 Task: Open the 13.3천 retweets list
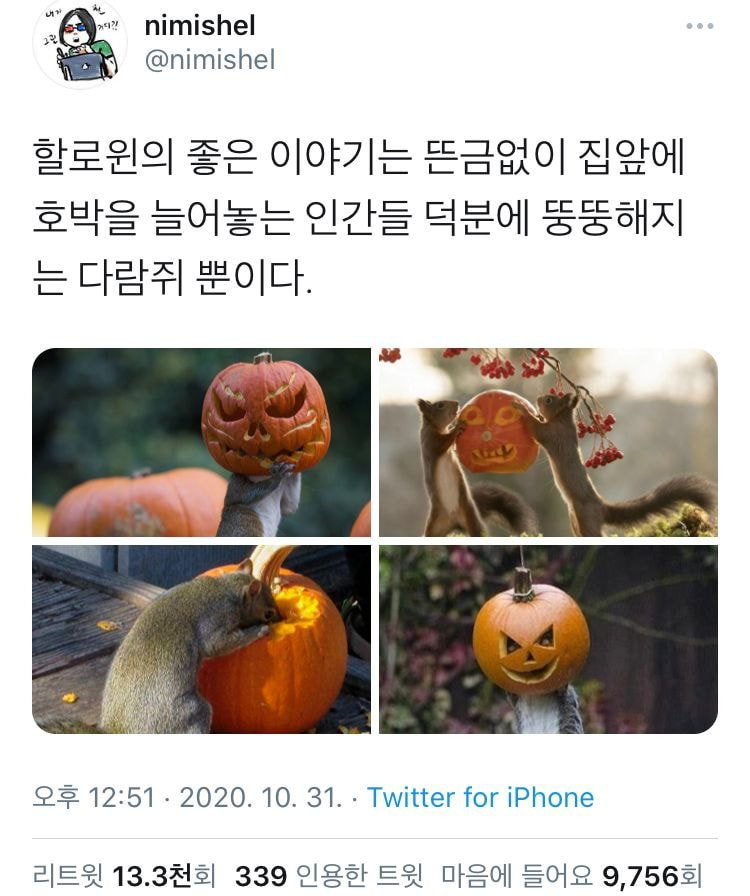click(124, 875)
